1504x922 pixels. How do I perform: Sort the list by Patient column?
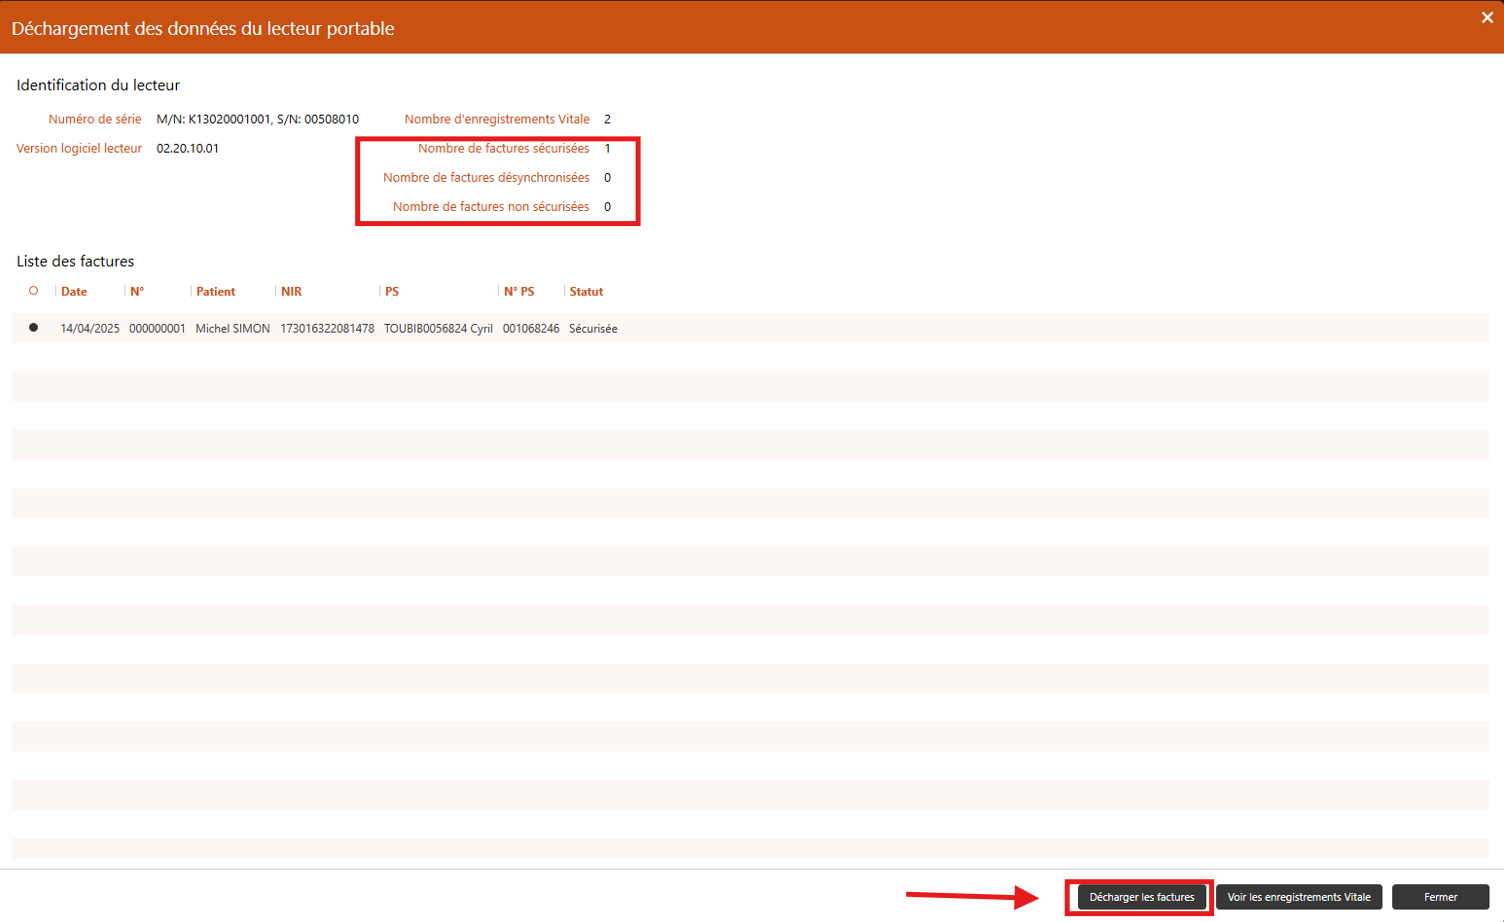[215, 292]
